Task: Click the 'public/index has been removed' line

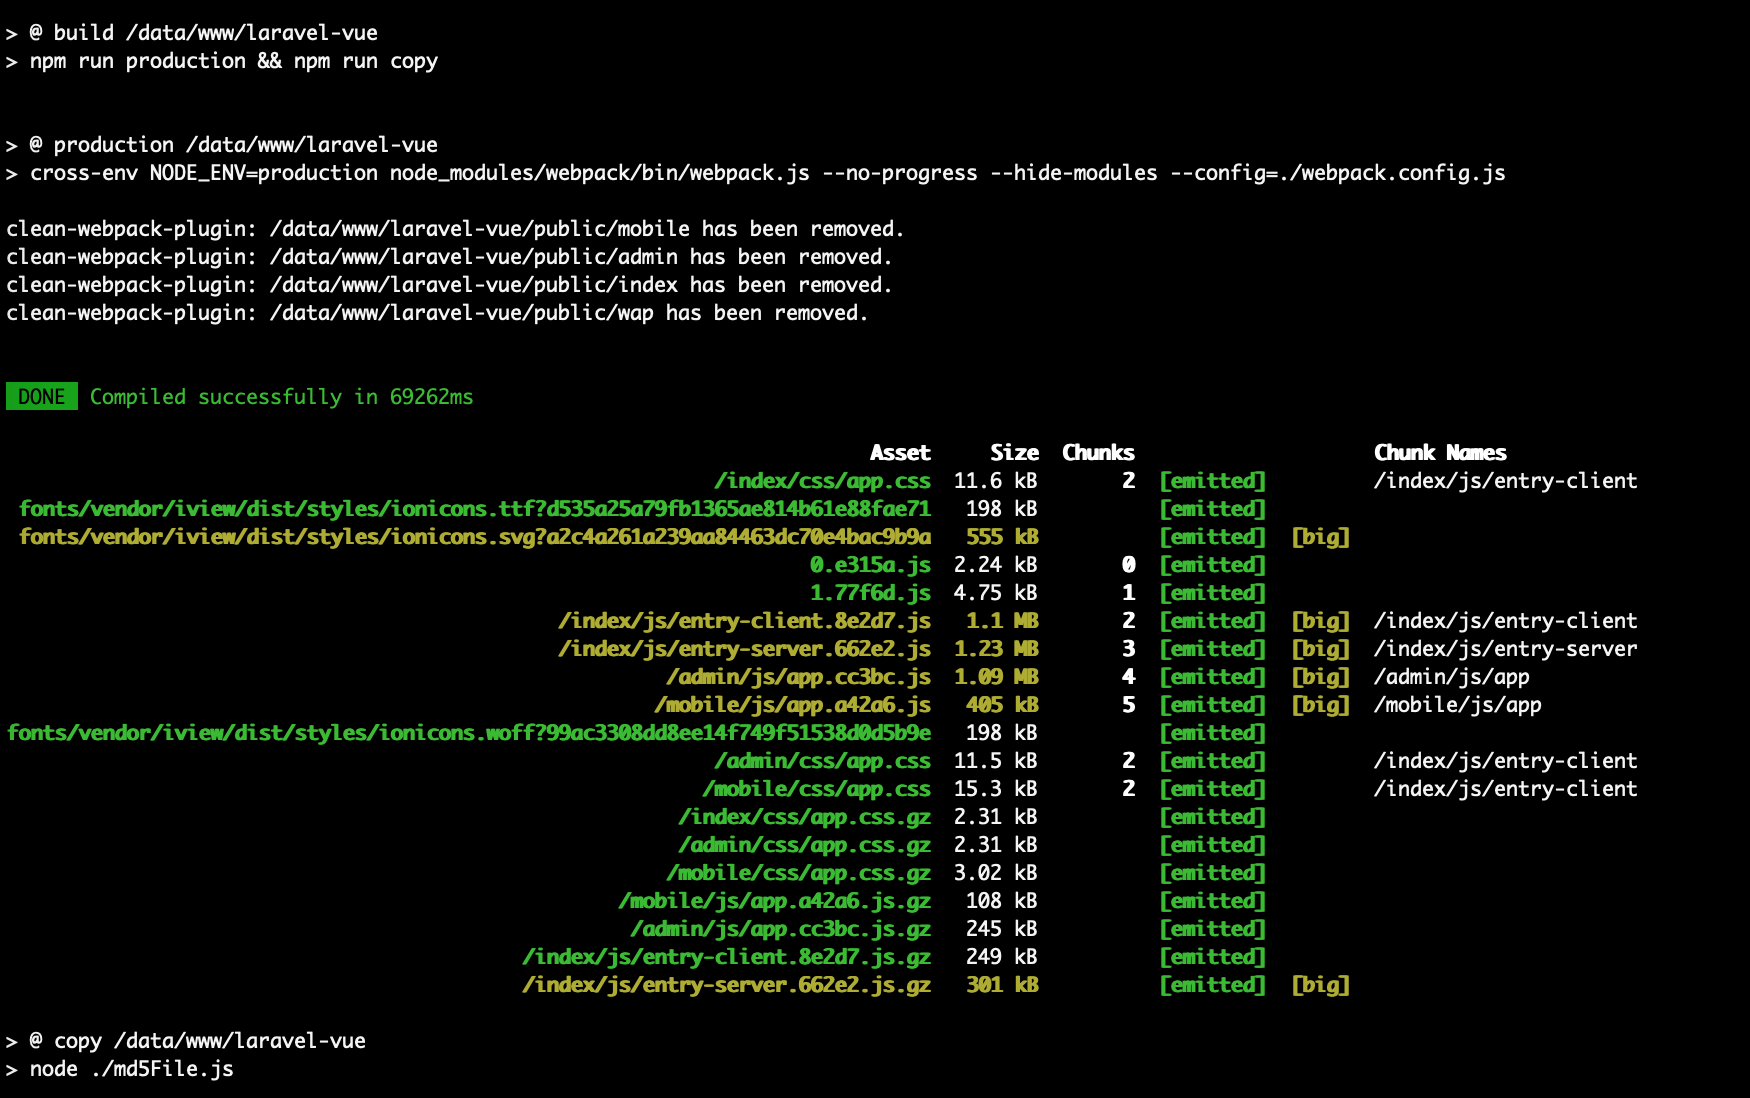Action: [x=449, y=285]
